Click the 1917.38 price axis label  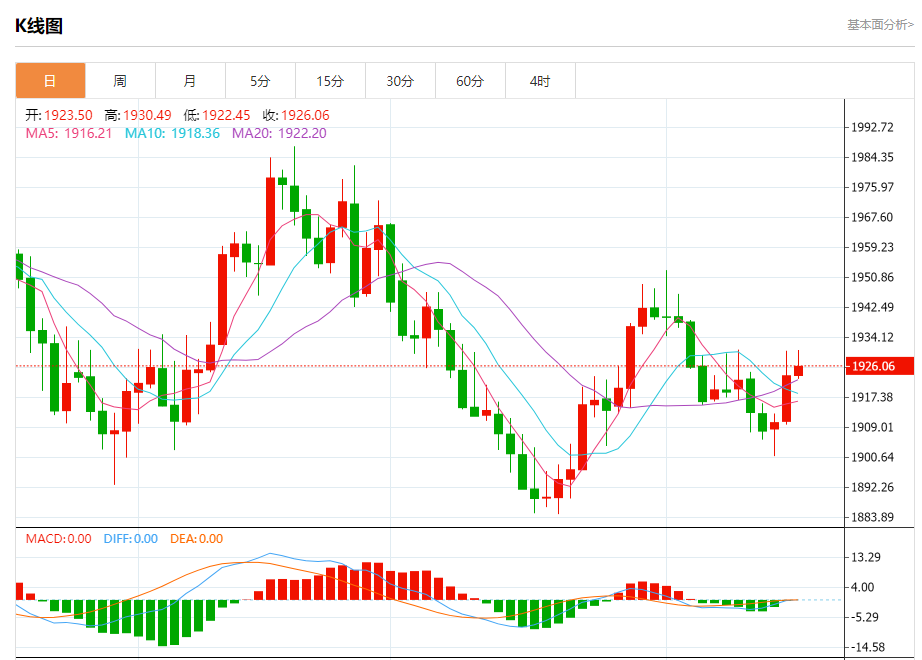point(873,398)
